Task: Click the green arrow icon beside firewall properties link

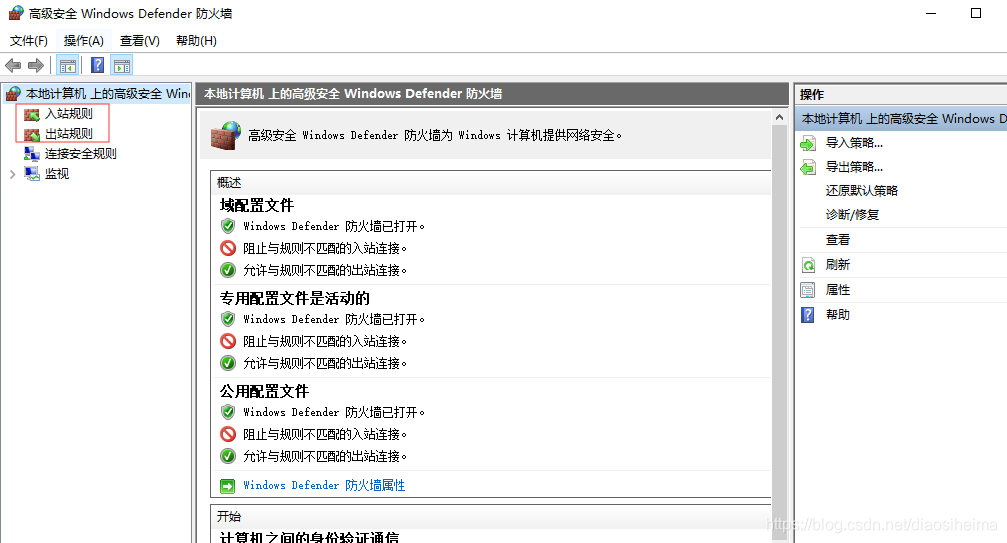Action: click(x=227, y=486)
